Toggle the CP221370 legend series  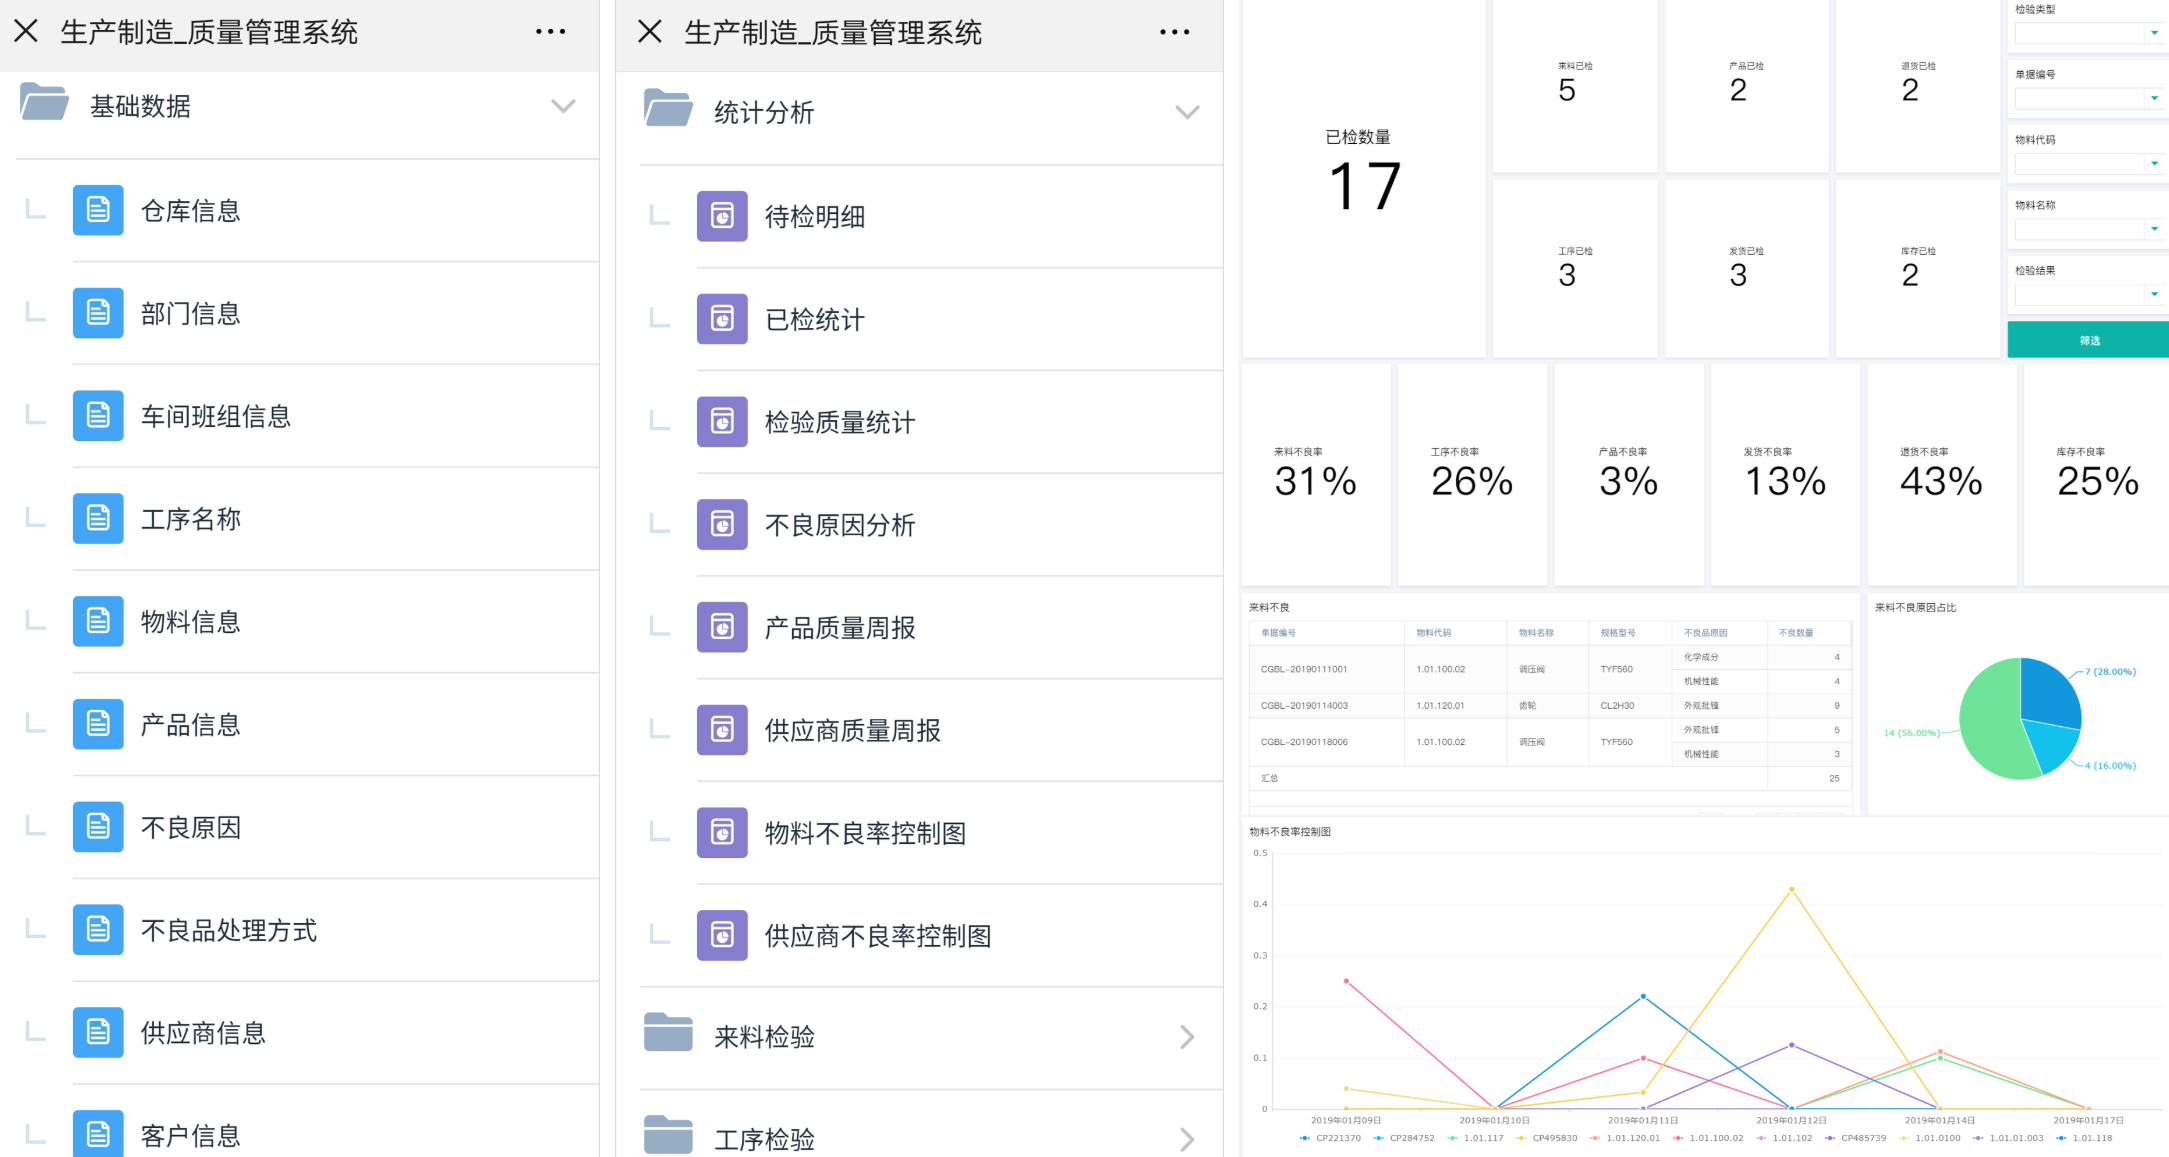[x=1330, y=1138]
